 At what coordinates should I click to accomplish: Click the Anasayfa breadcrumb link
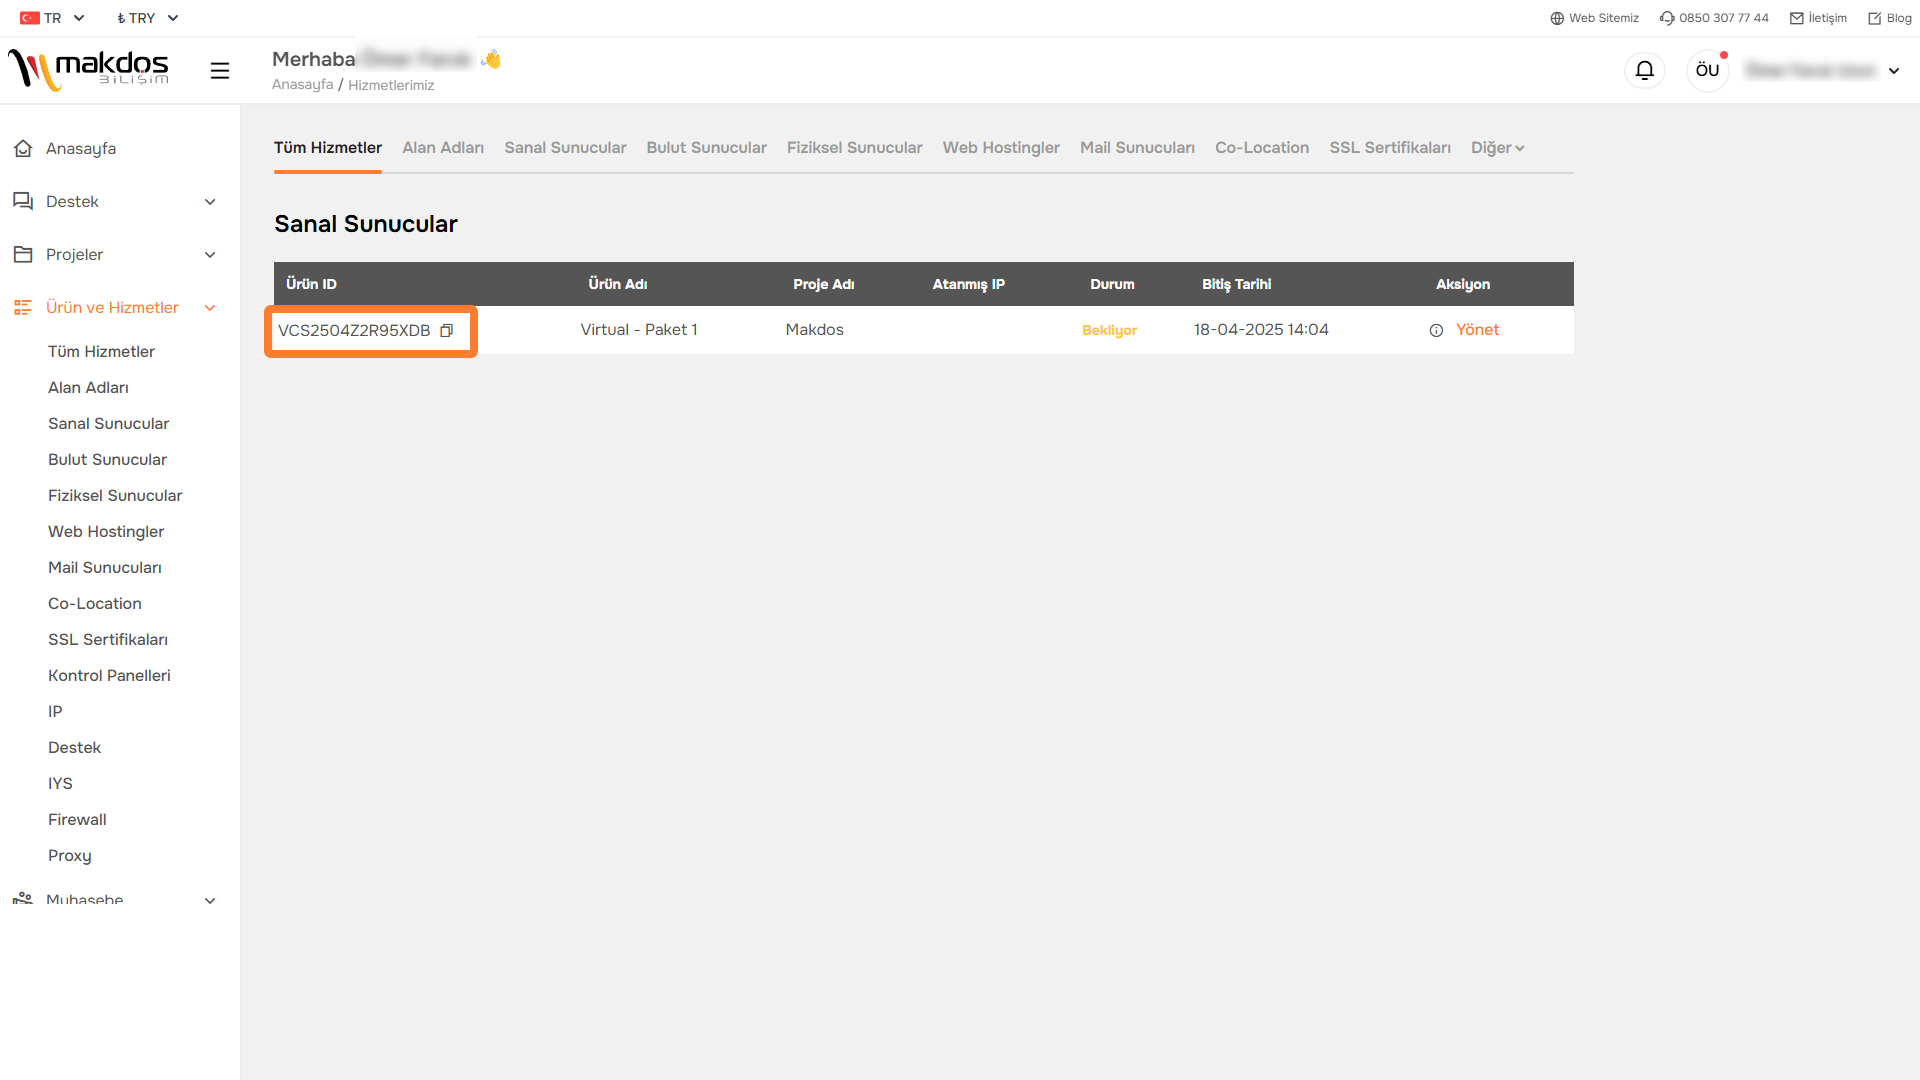[x=302, y=85]
